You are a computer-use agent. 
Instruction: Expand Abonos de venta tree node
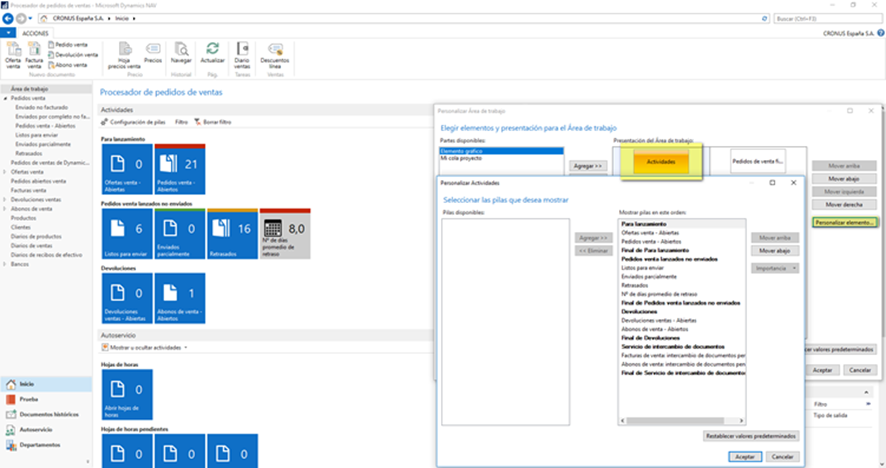6,209
